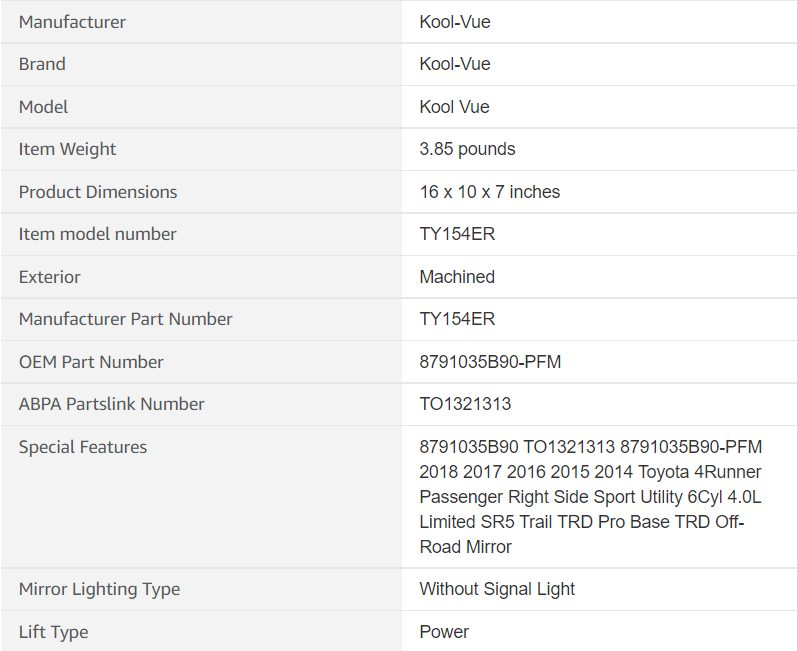Viewport: 797px width, 651px height.
Task: Select the Machined exterior value
Action: 457,277
